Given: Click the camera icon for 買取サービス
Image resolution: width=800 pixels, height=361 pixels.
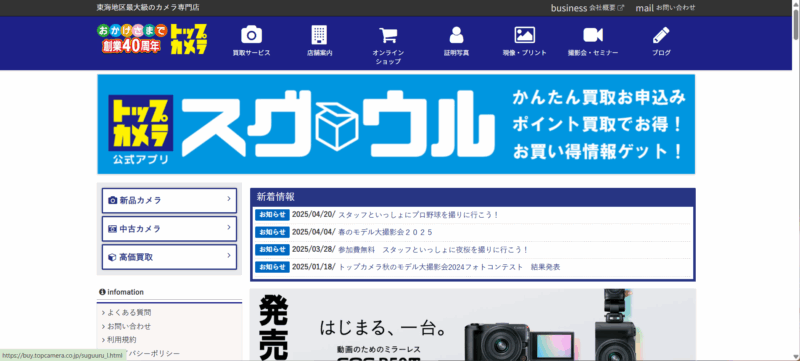Looking at the screenshot, I should click(251, 35).
